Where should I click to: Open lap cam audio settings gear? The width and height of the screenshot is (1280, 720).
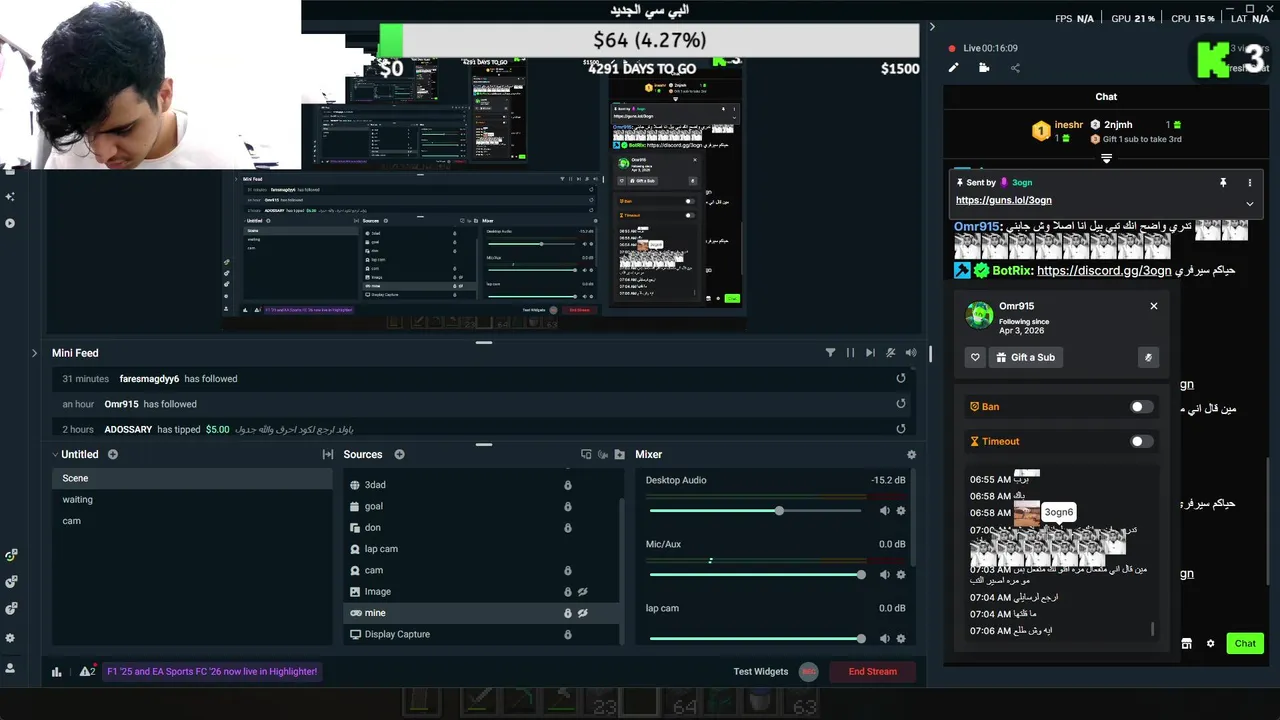pos(901,639)
